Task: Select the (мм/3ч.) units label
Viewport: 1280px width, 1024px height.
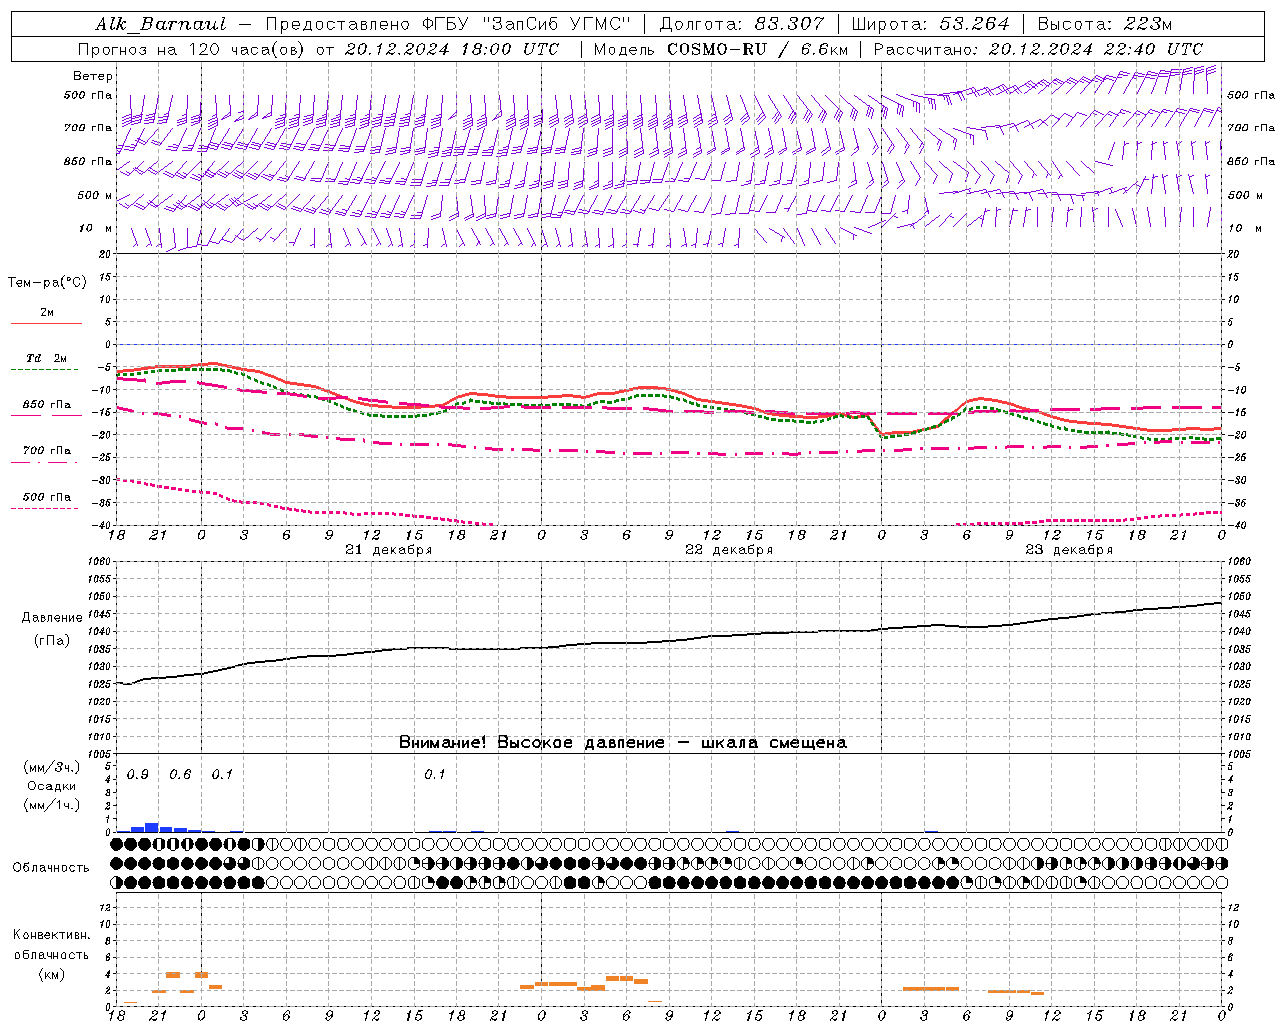Action: tap(51, 768)
